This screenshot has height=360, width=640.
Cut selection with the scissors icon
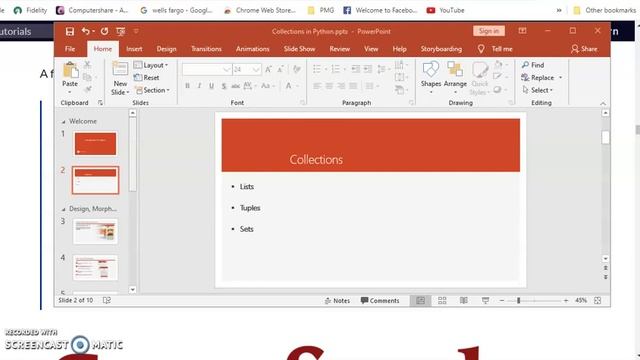pos(87,64)
